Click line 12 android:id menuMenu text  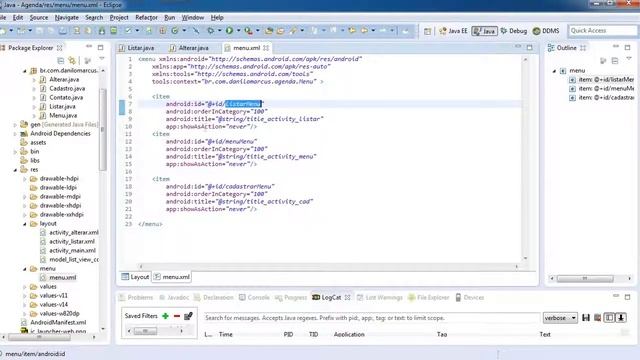click(211, 142)
